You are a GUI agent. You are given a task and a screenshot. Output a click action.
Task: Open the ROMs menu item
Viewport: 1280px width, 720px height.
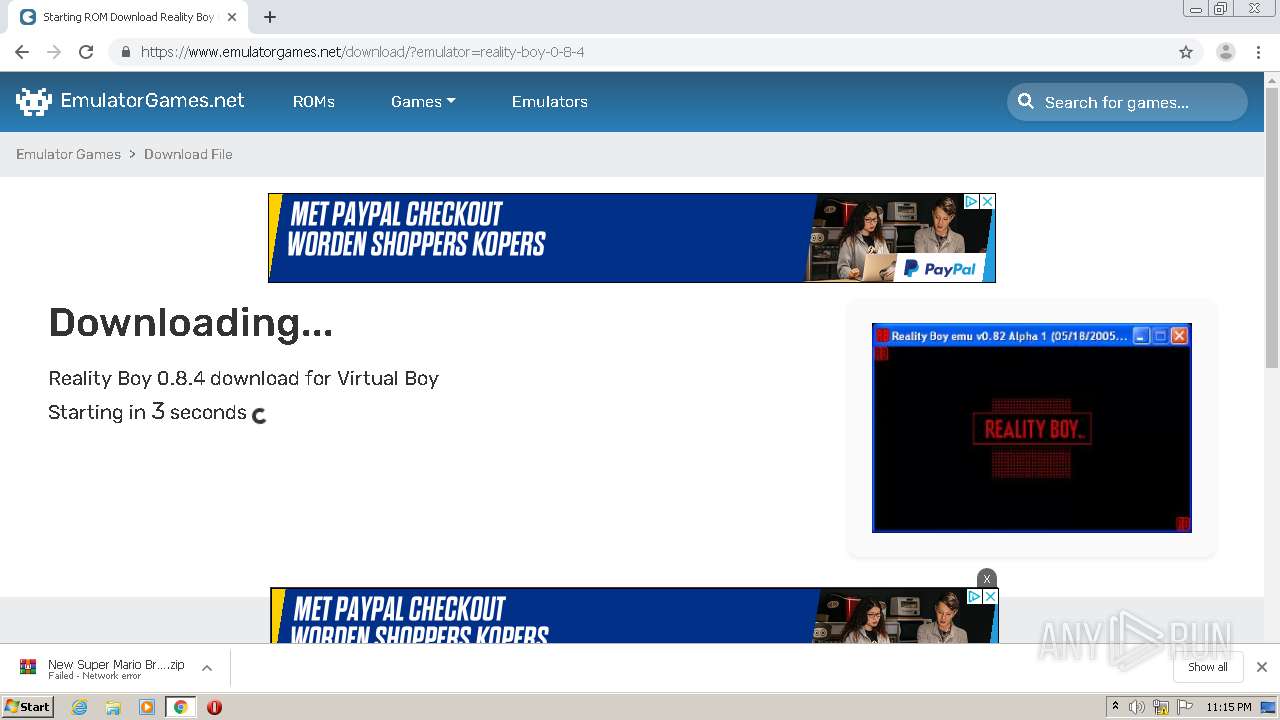click(x=314, y=102)
